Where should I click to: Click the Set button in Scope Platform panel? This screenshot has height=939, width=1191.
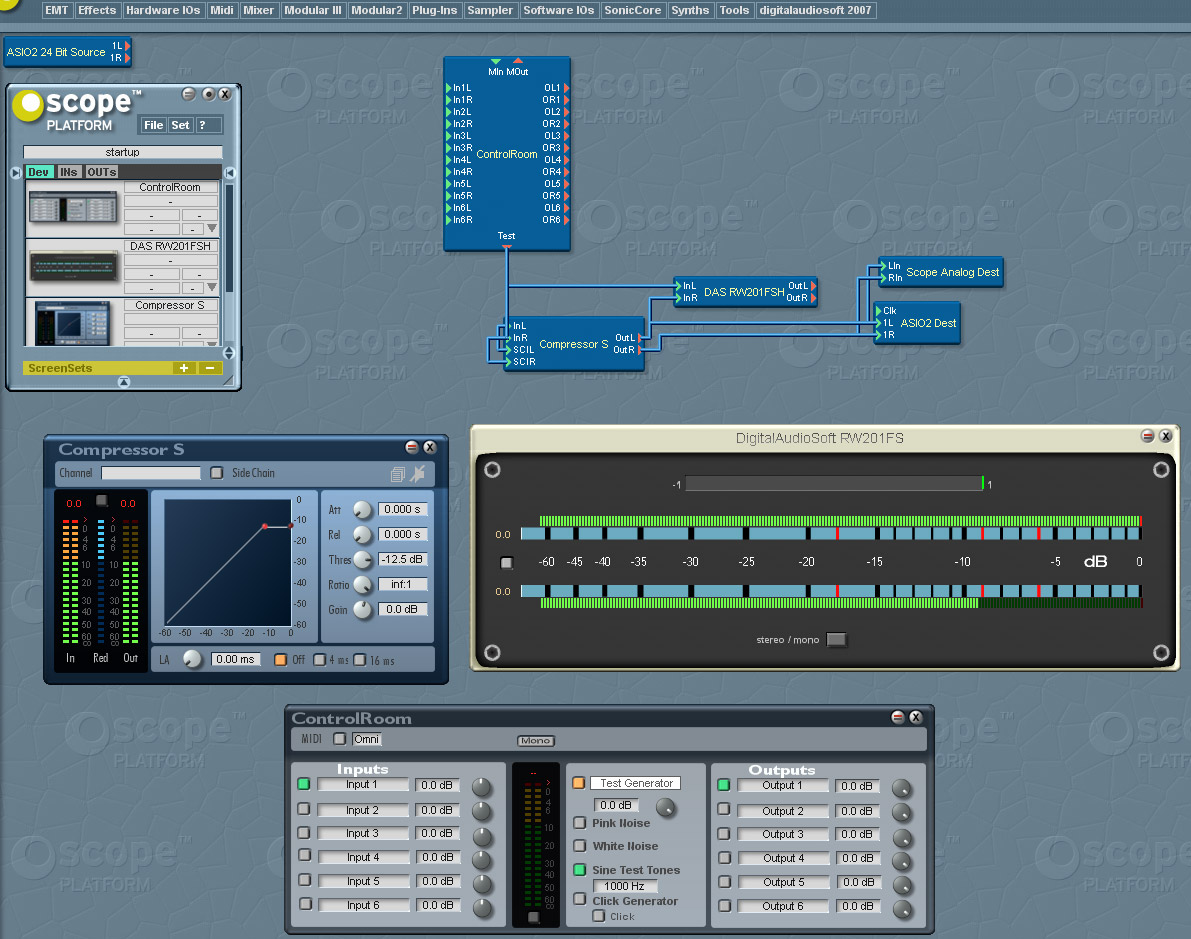click(x=180, y=125)
